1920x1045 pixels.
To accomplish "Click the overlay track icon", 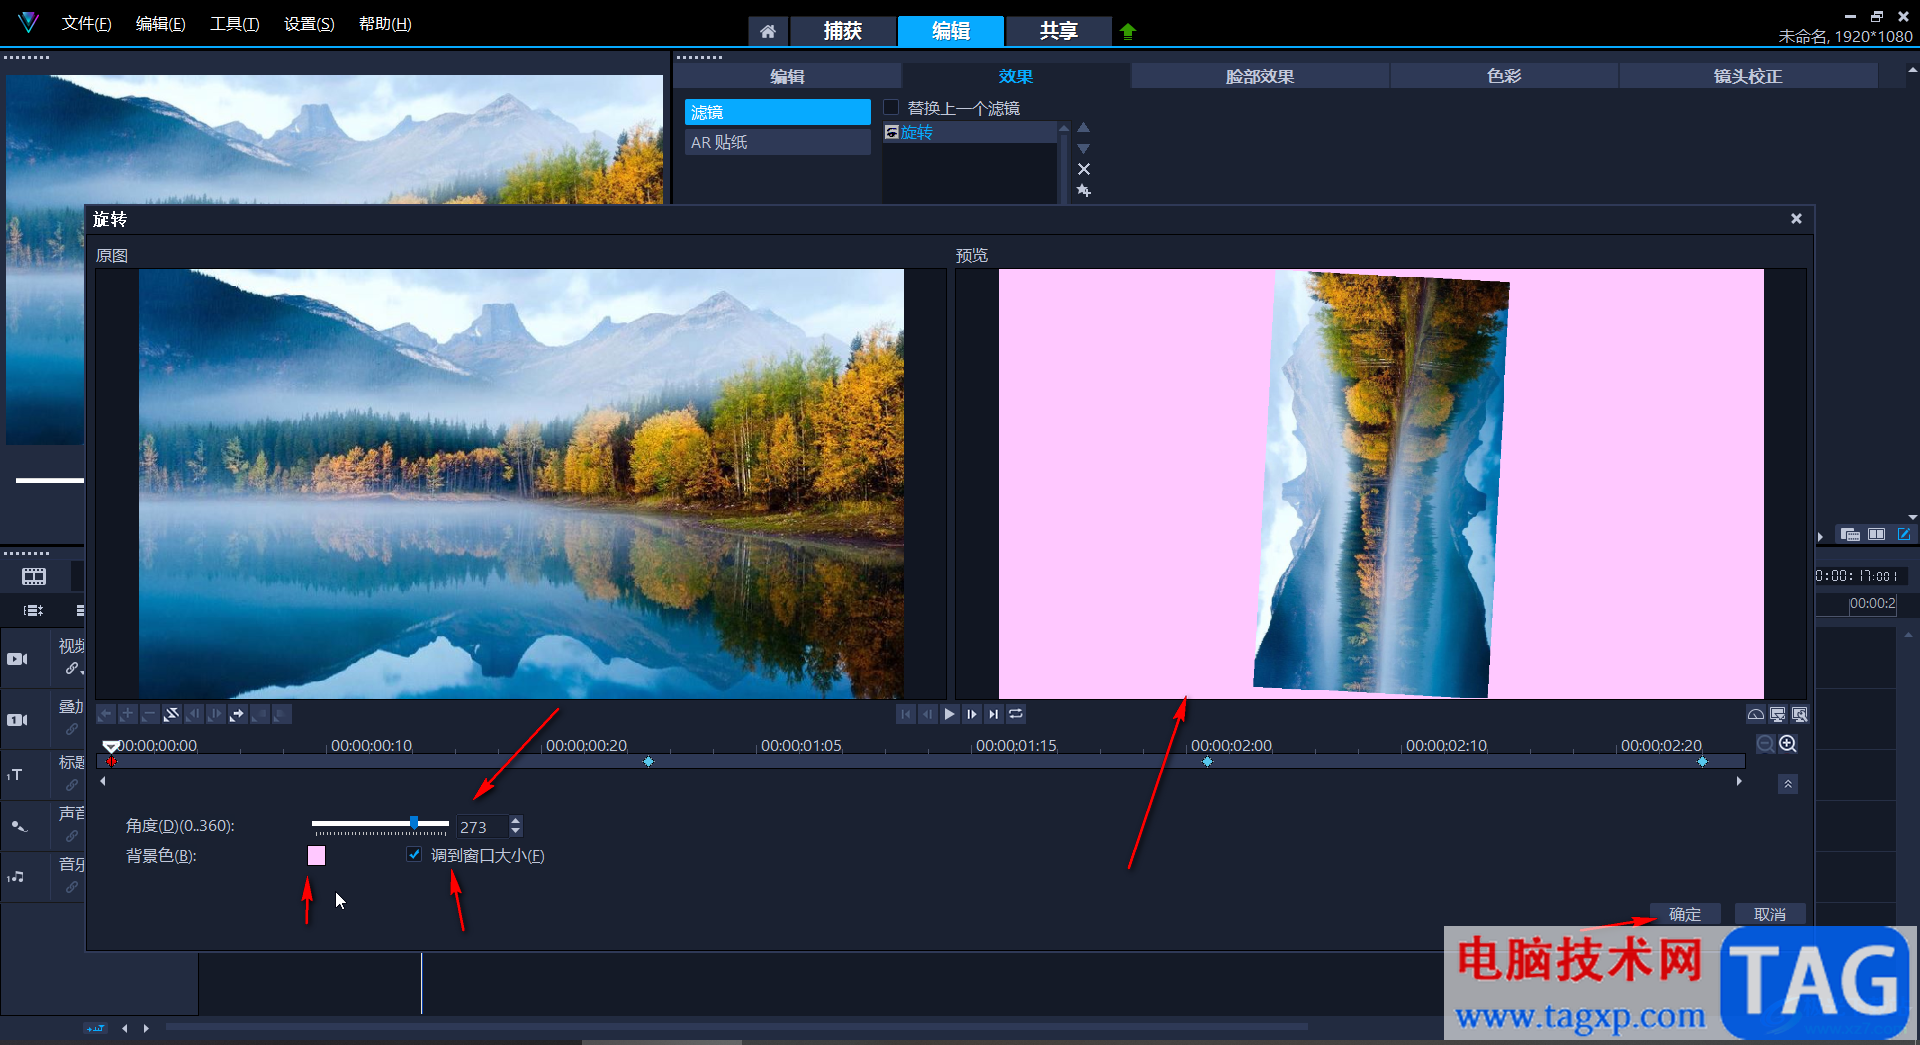I will 18,720.
